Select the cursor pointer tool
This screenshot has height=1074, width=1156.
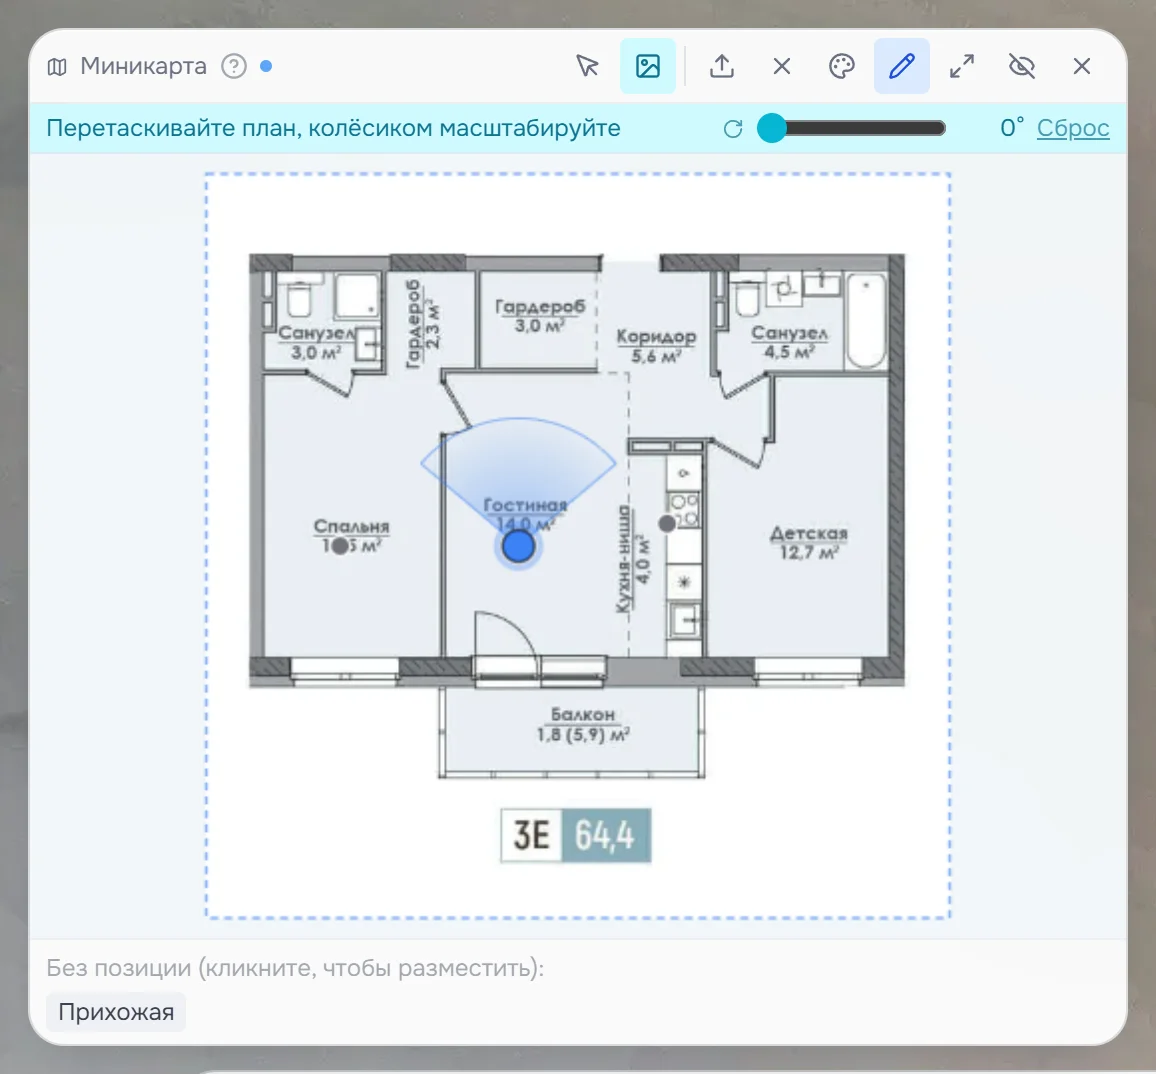pyautogui.click(x=588, y=66)
